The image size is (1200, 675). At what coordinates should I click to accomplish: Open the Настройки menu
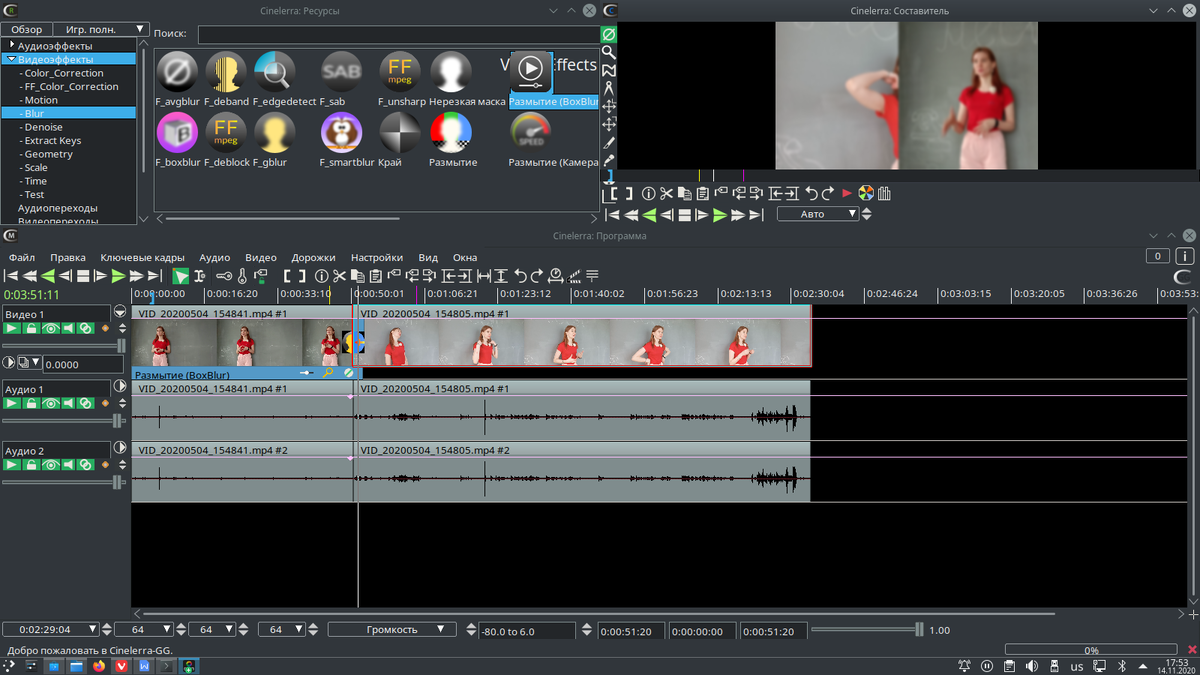pyautogui.click(x=377, y=257)
